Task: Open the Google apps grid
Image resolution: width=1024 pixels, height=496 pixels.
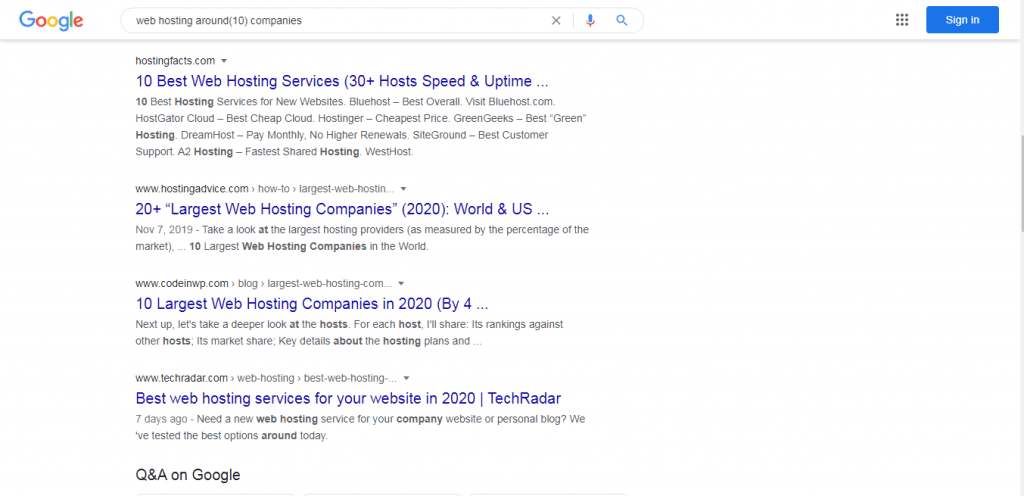Action: (x=902, y=20)
